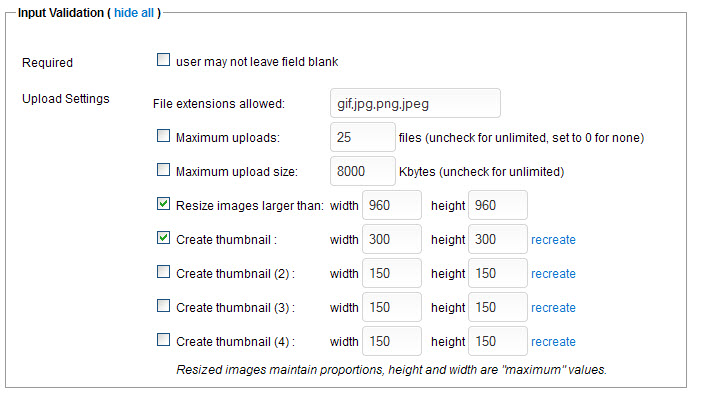This screenshot has width=701, height=401.
Task: Check the Maximum uploads checkbox
Action: click(x=163, y=137)
